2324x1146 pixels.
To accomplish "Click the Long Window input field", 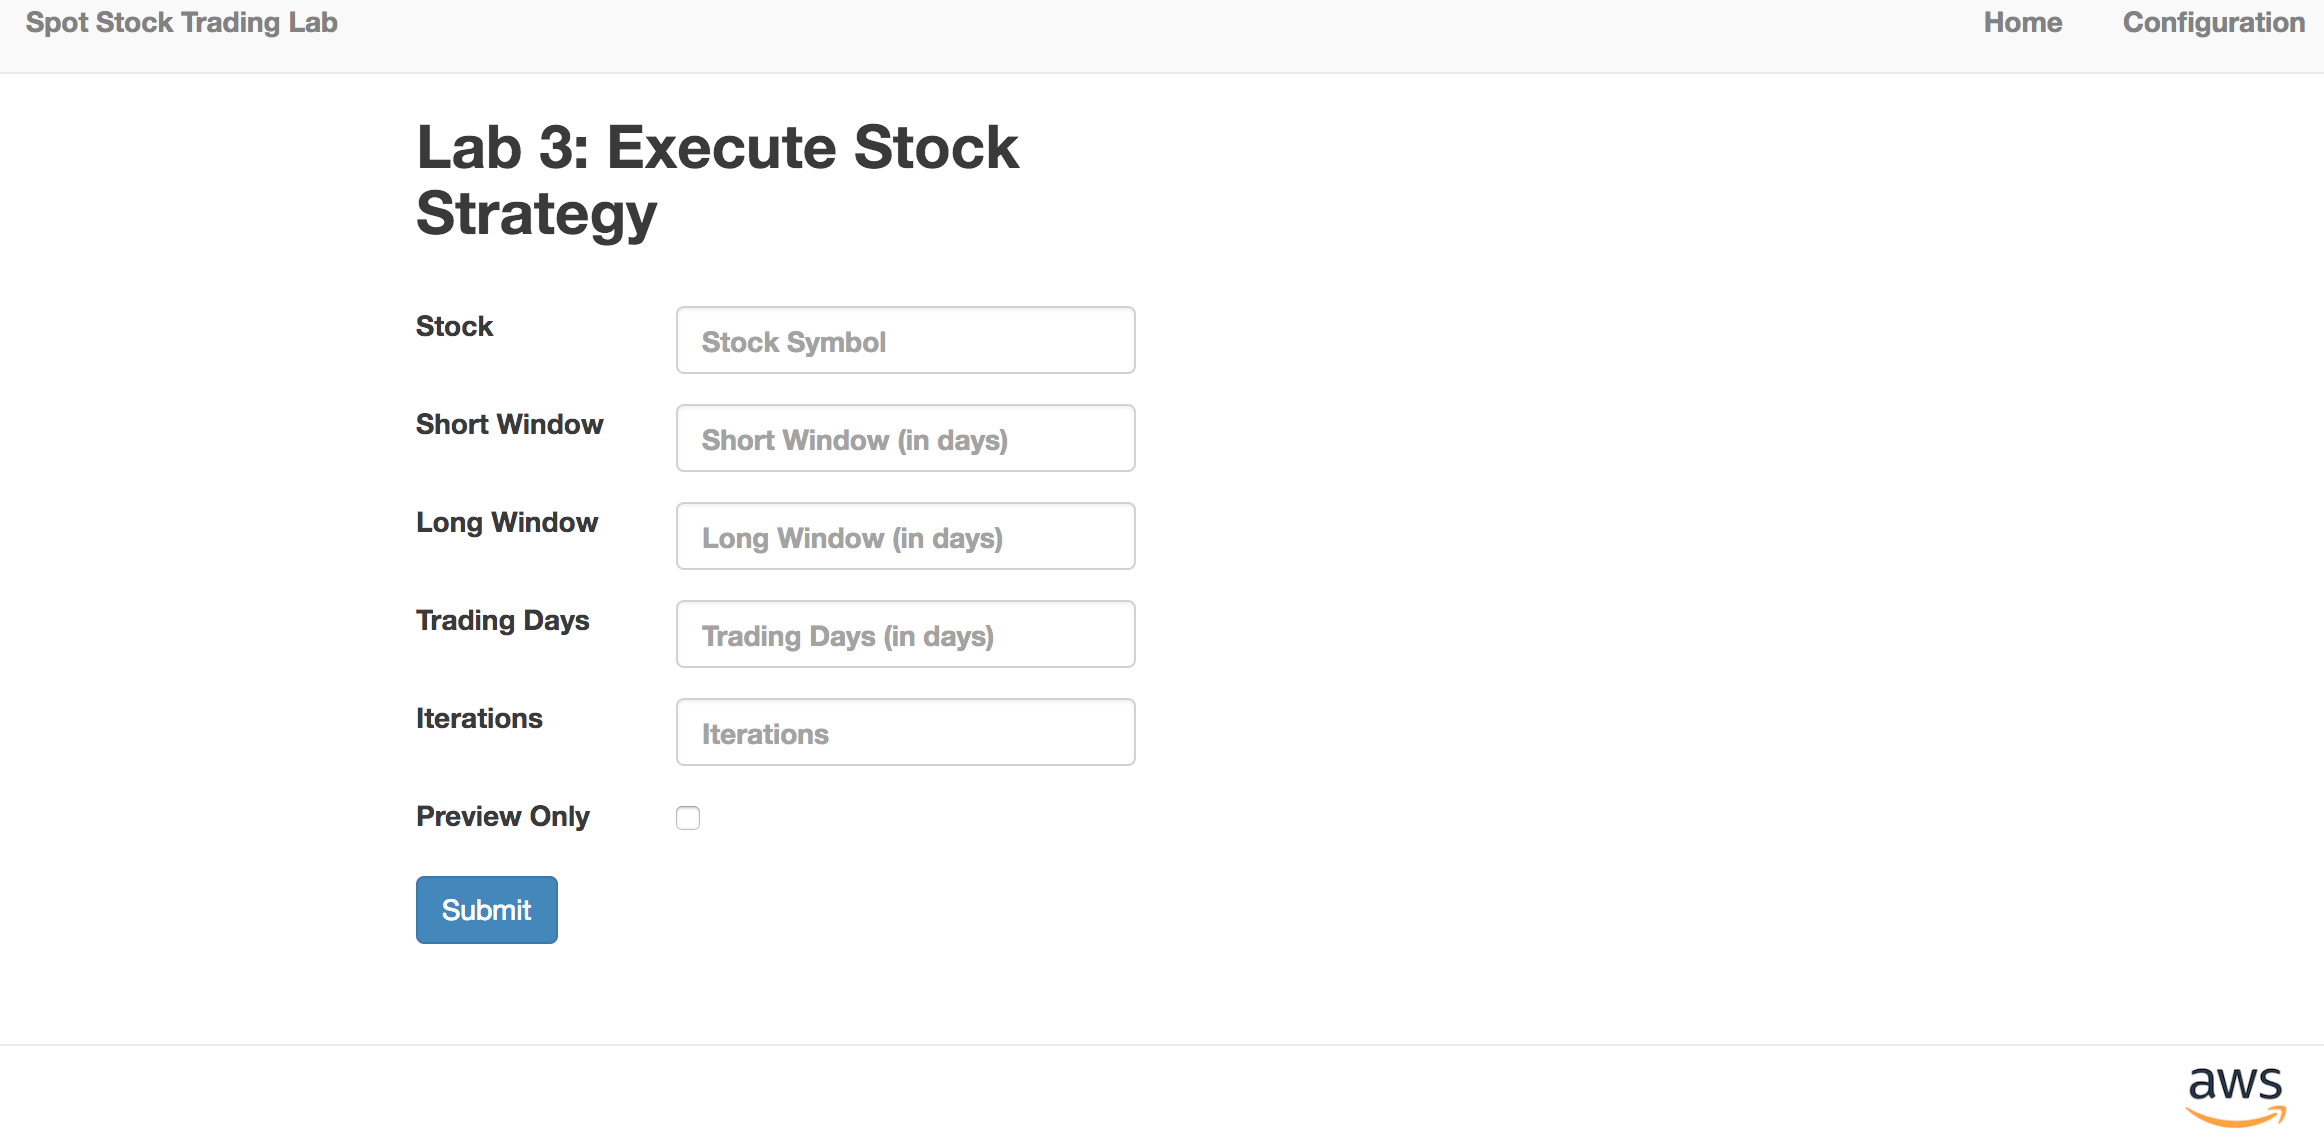I will pyautogui.click(x=906, y=537).
